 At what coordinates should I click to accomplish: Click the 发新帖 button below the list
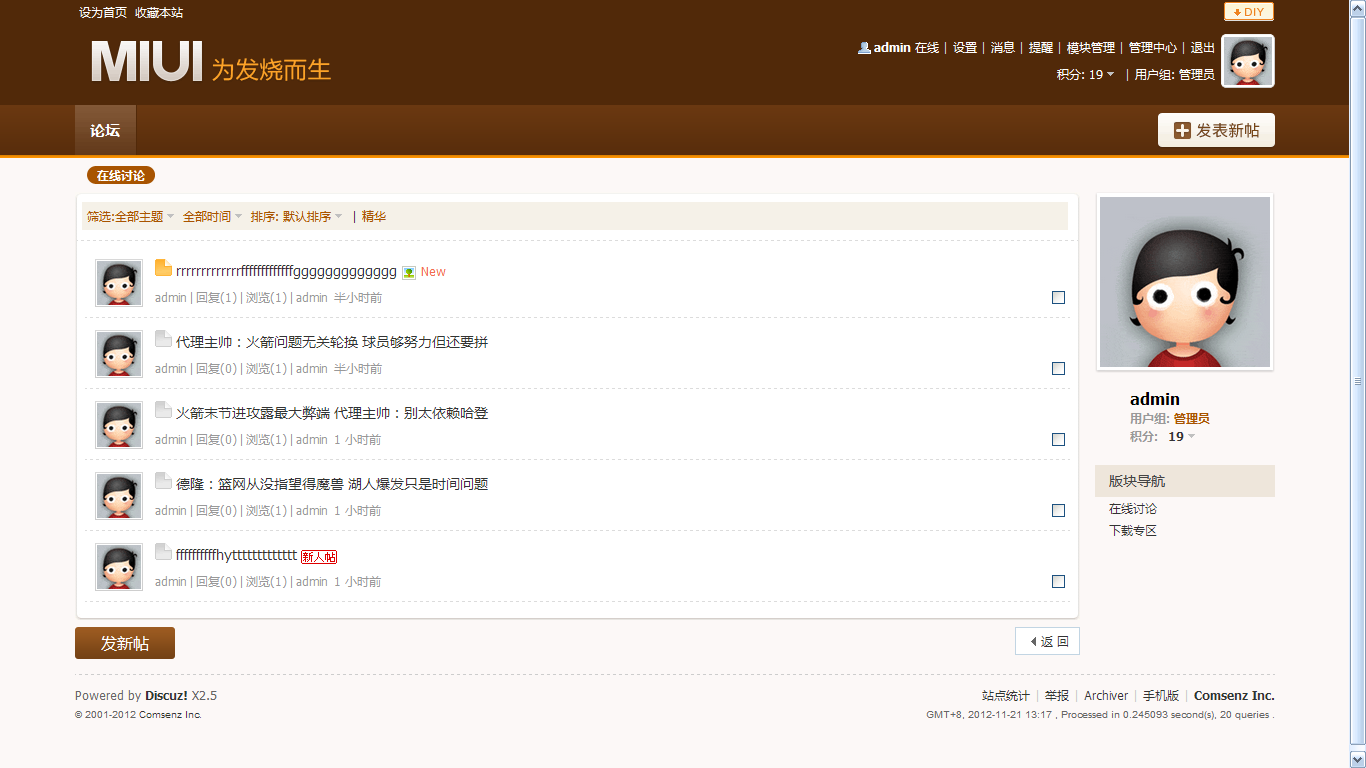(125, 643)
